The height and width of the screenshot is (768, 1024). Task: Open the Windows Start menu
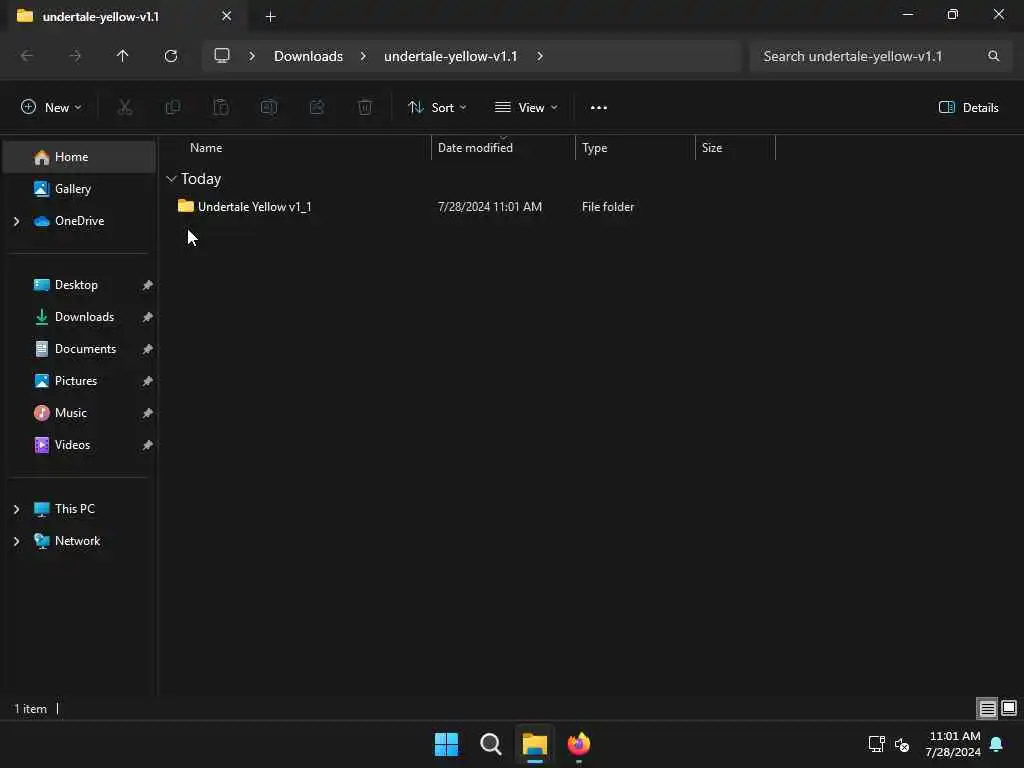pyautogui.click(x=447, y=744)
